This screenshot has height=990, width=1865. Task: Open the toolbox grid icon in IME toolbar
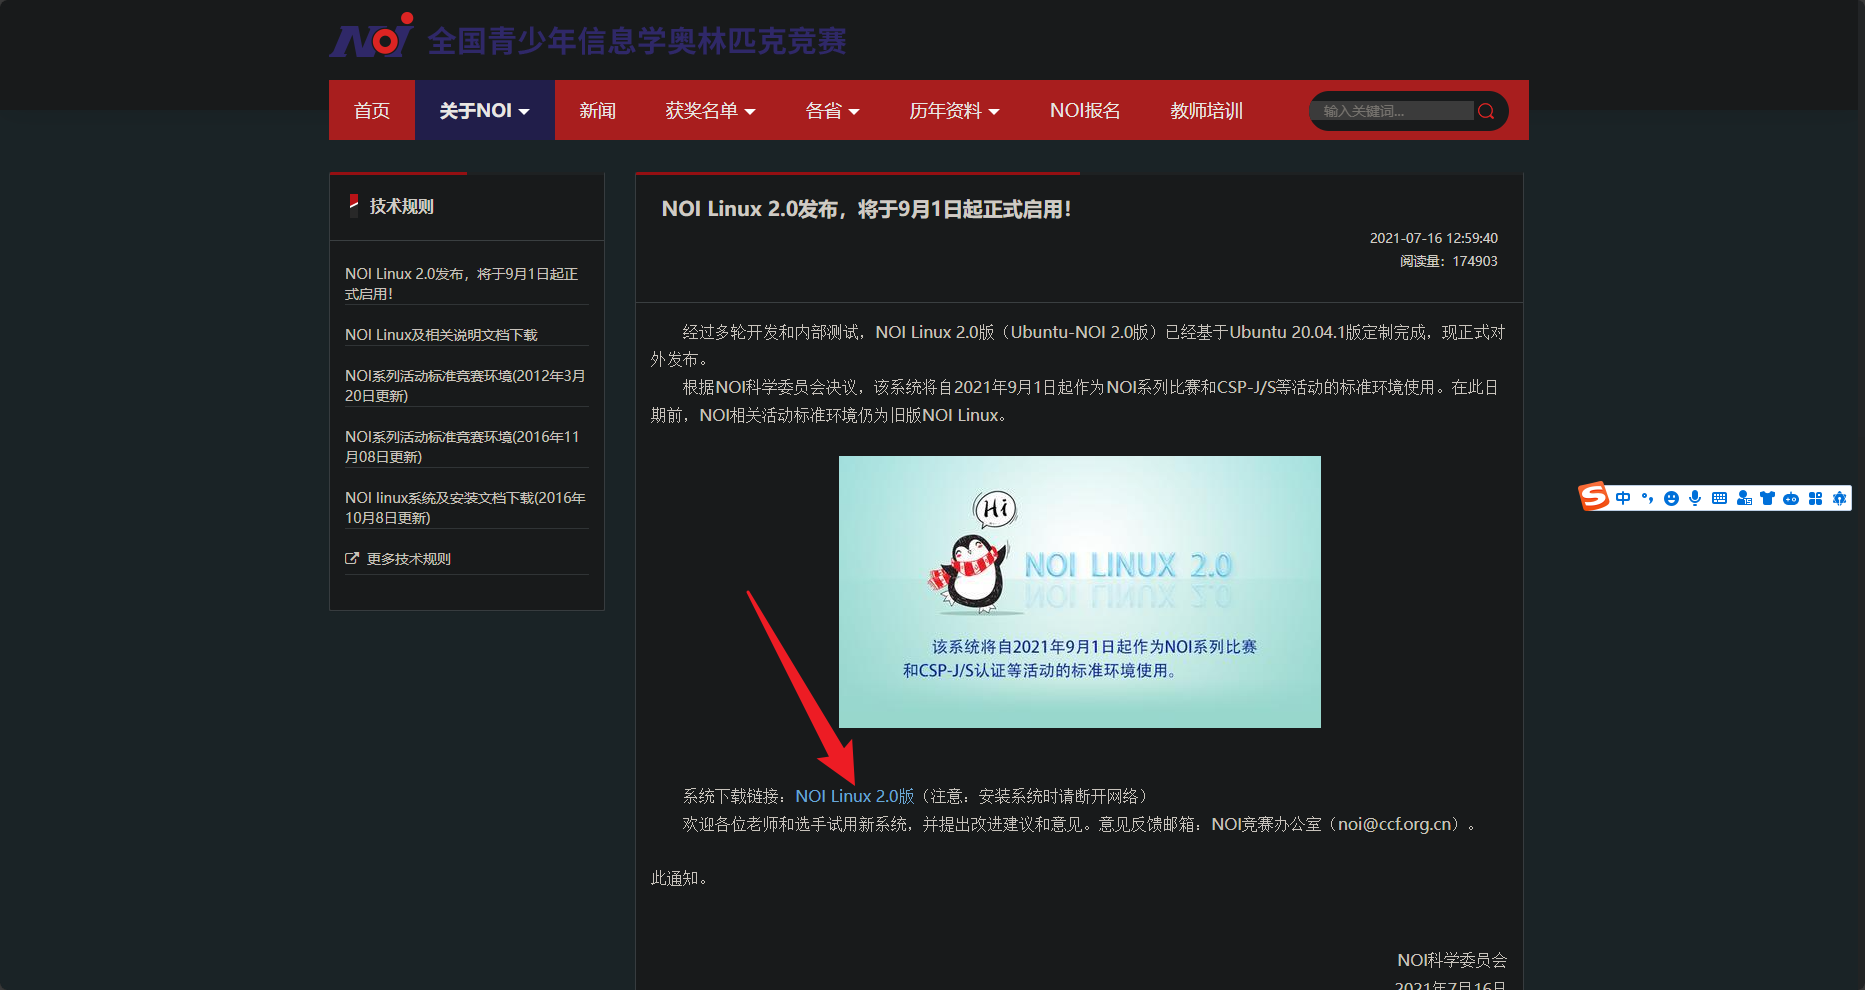tap(1815, 498)
